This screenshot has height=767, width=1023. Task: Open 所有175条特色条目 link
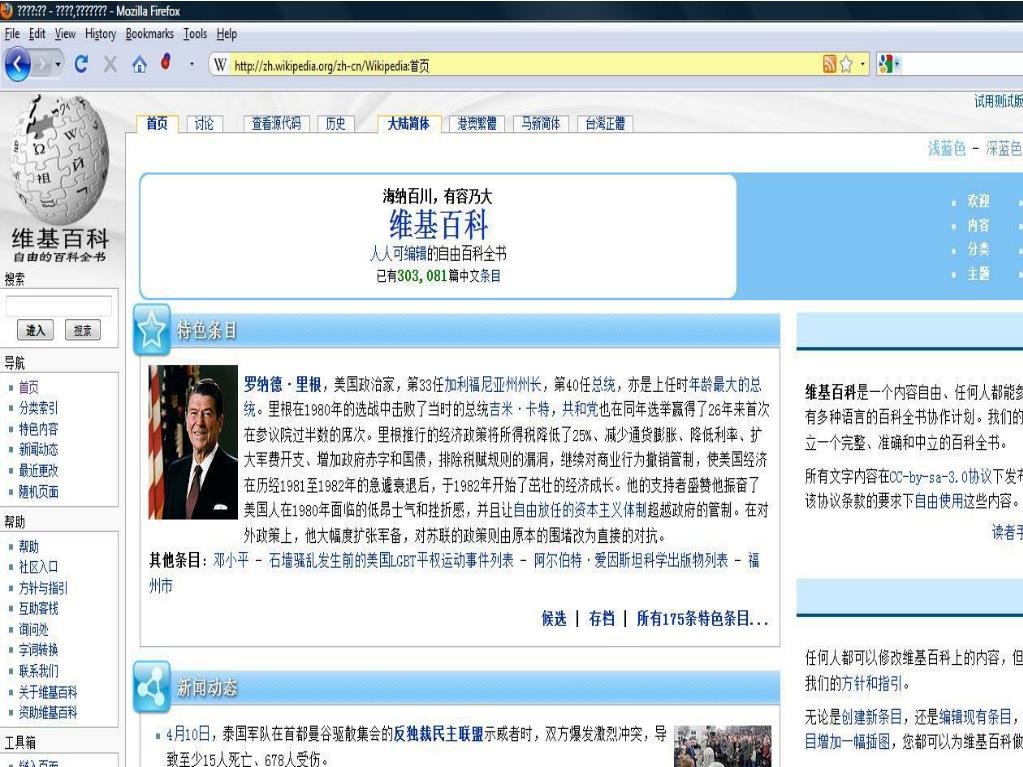702,618
